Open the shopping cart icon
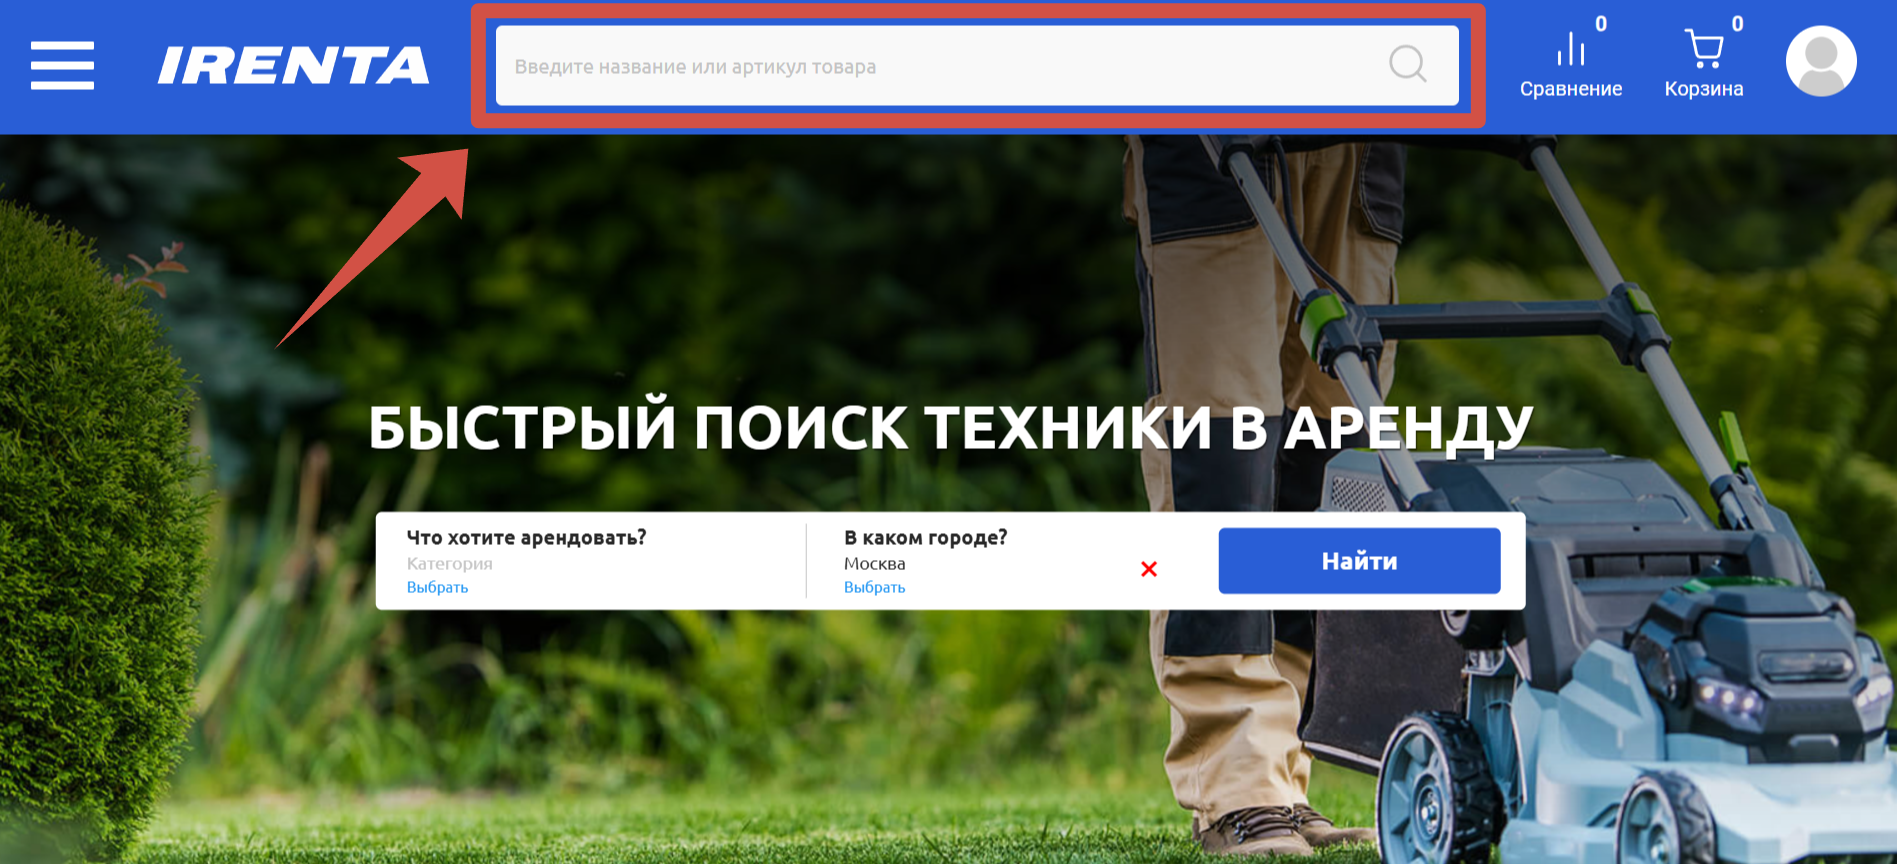Viewport: 1897px width, 864px height. pyautogui.click(x=1703, y=48)
